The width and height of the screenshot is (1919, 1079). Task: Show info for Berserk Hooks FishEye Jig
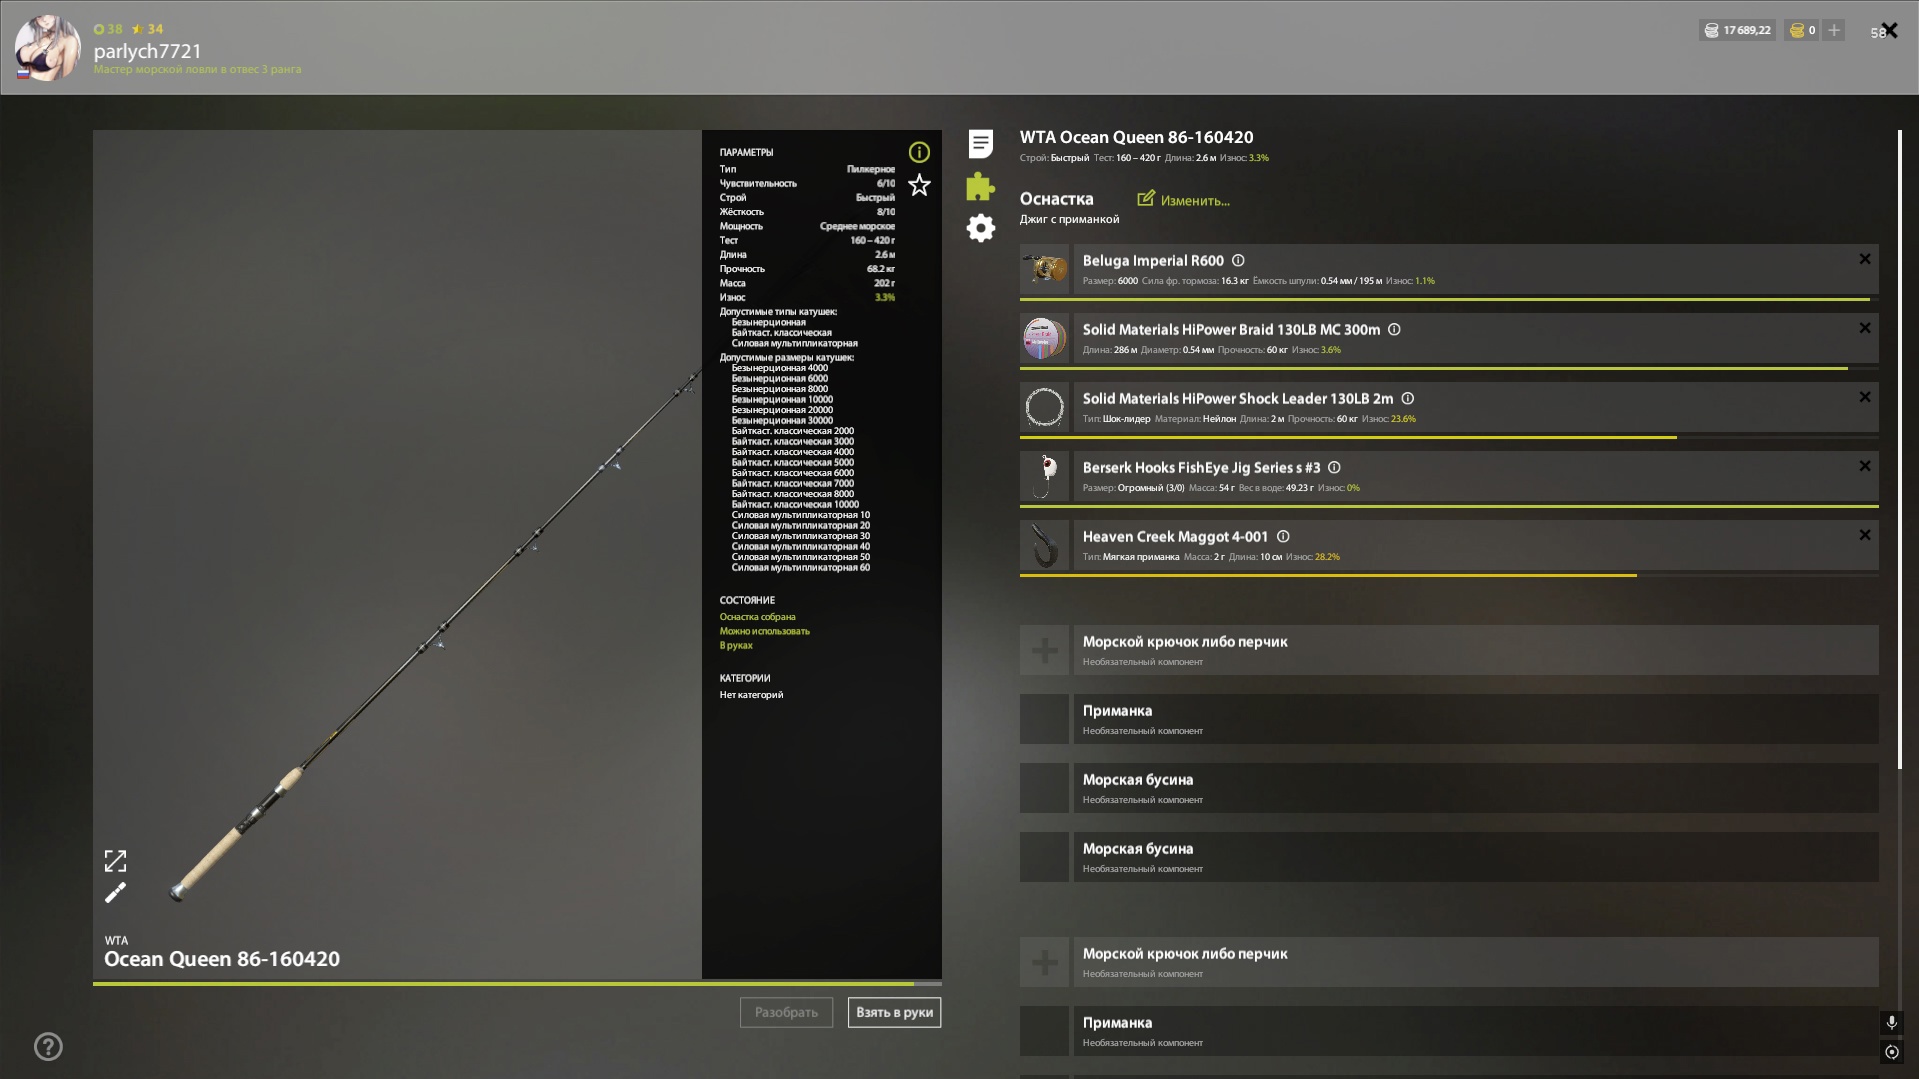(x=1334, y=468)
